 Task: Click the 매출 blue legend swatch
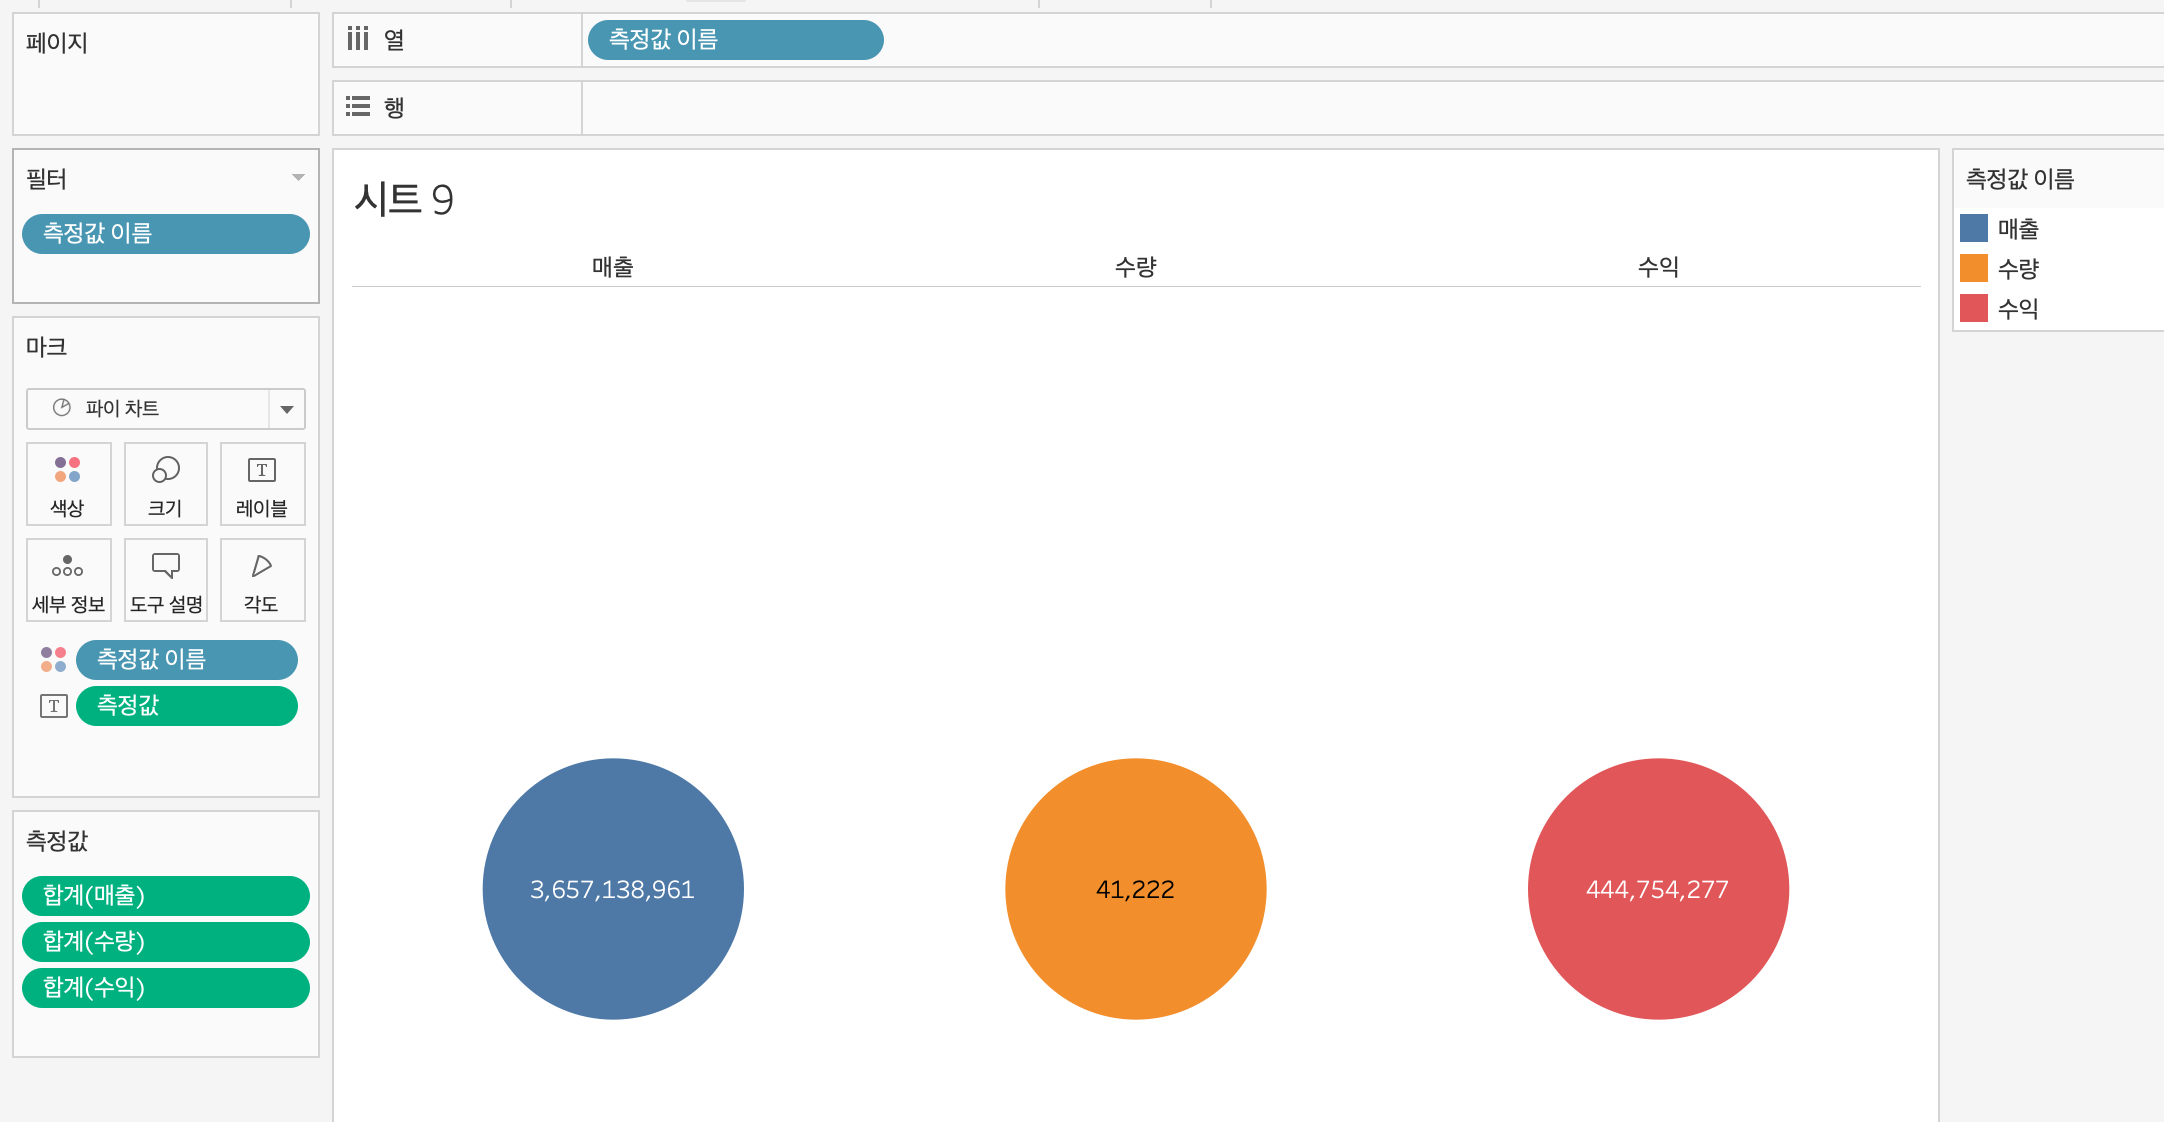(x=1973, y=229)
